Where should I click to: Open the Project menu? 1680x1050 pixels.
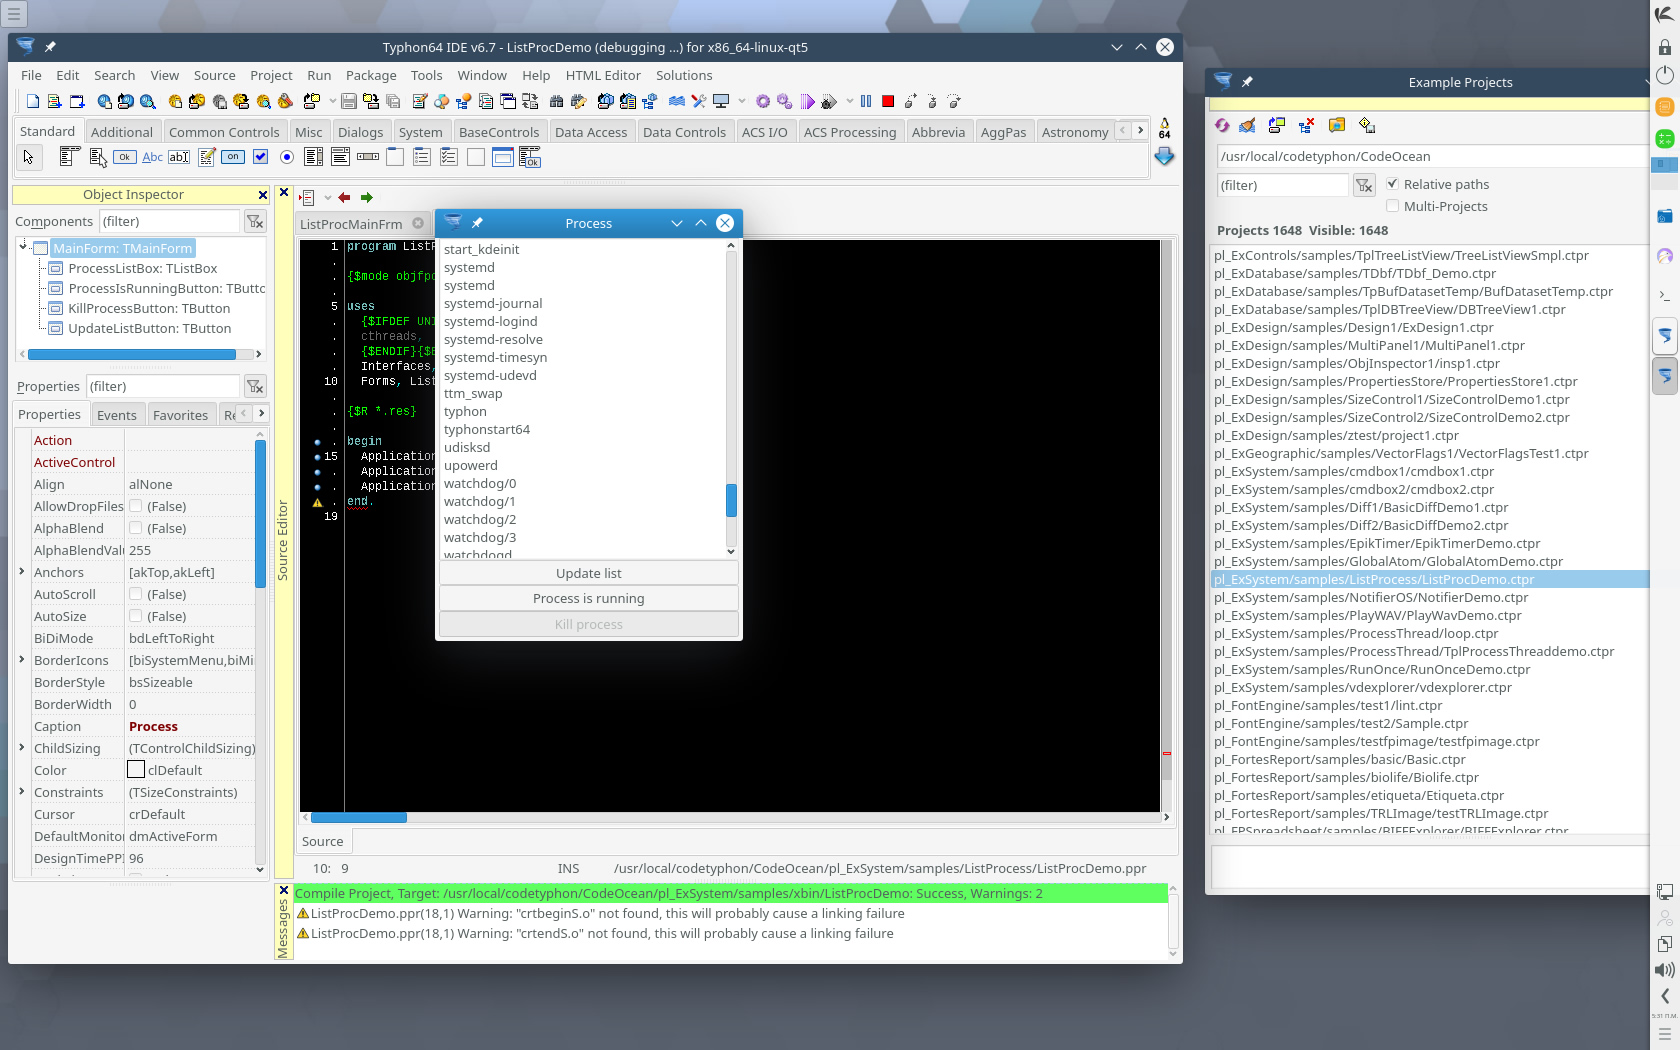point(271,75)
